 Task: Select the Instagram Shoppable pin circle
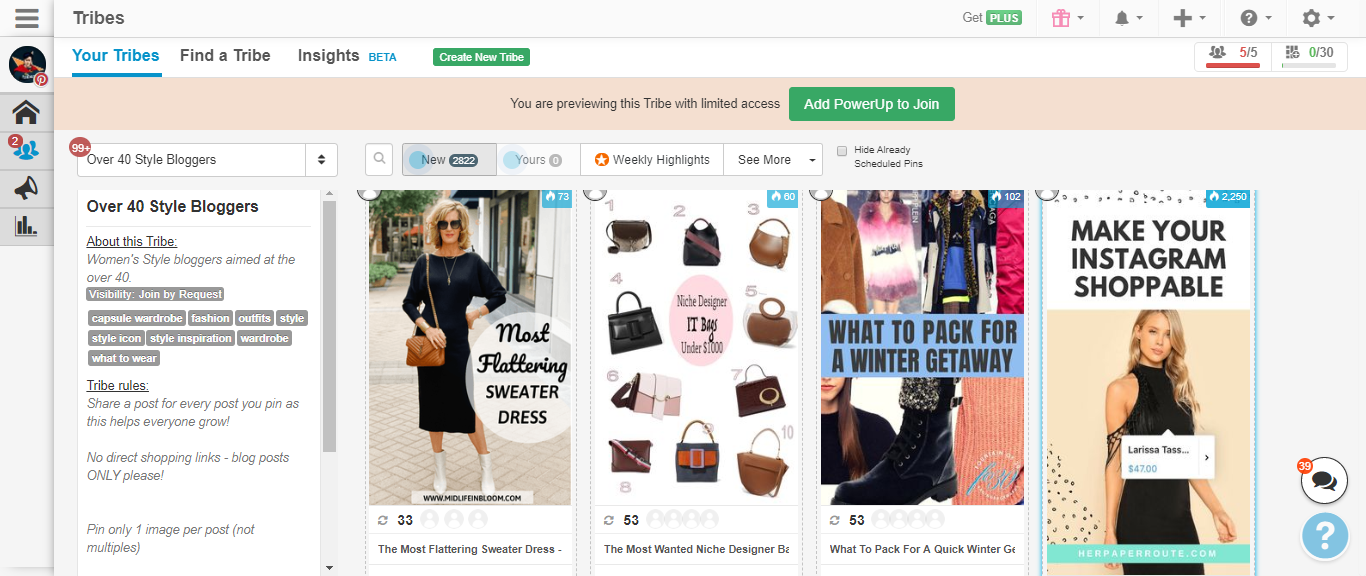click(x=1046, y=191)
